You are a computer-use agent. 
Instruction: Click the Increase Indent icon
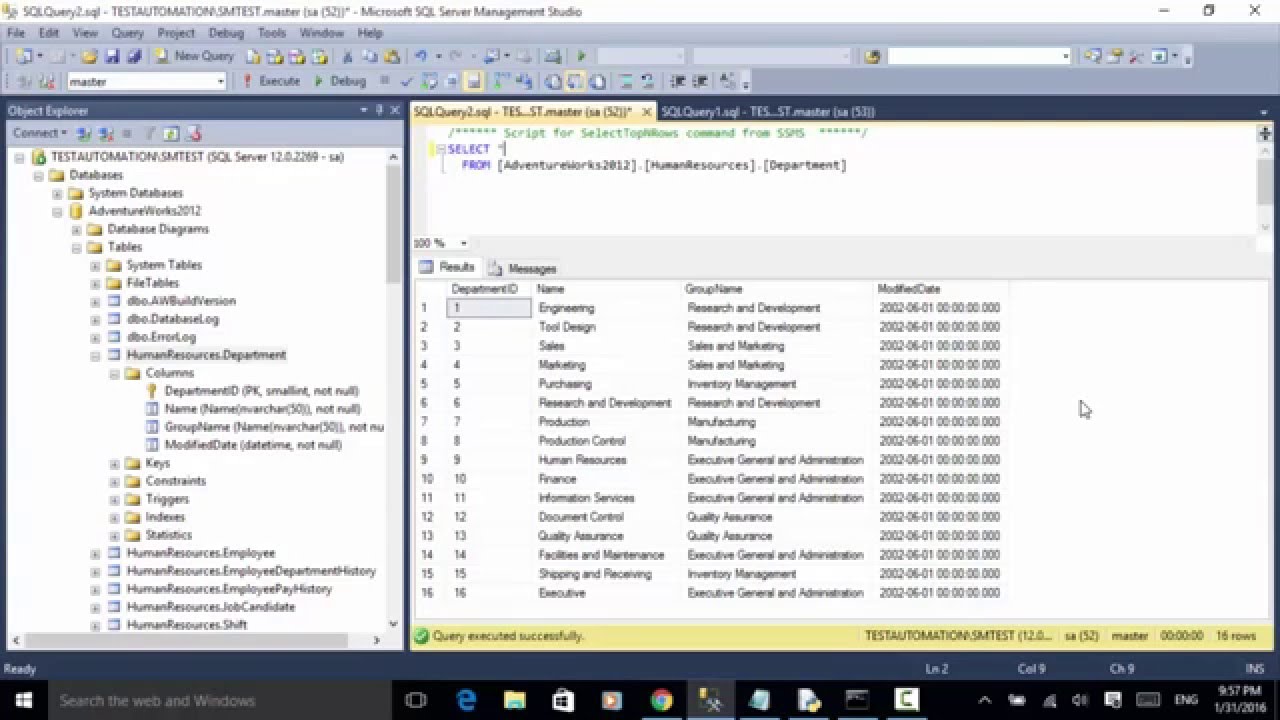coord(701,81)
